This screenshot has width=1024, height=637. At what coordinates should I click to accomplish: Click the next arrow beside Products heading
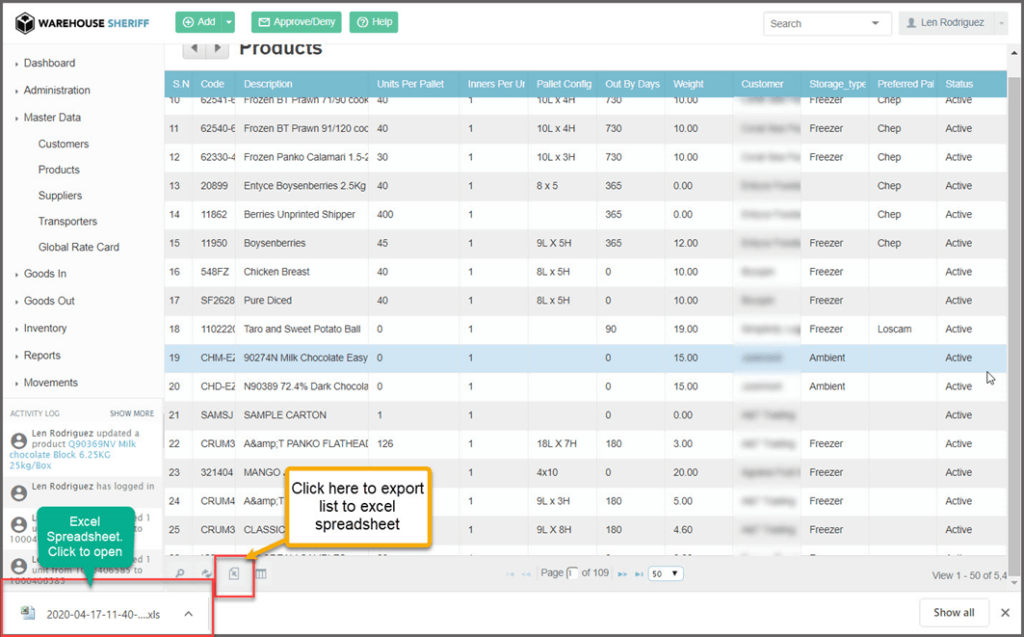(217, 49)
